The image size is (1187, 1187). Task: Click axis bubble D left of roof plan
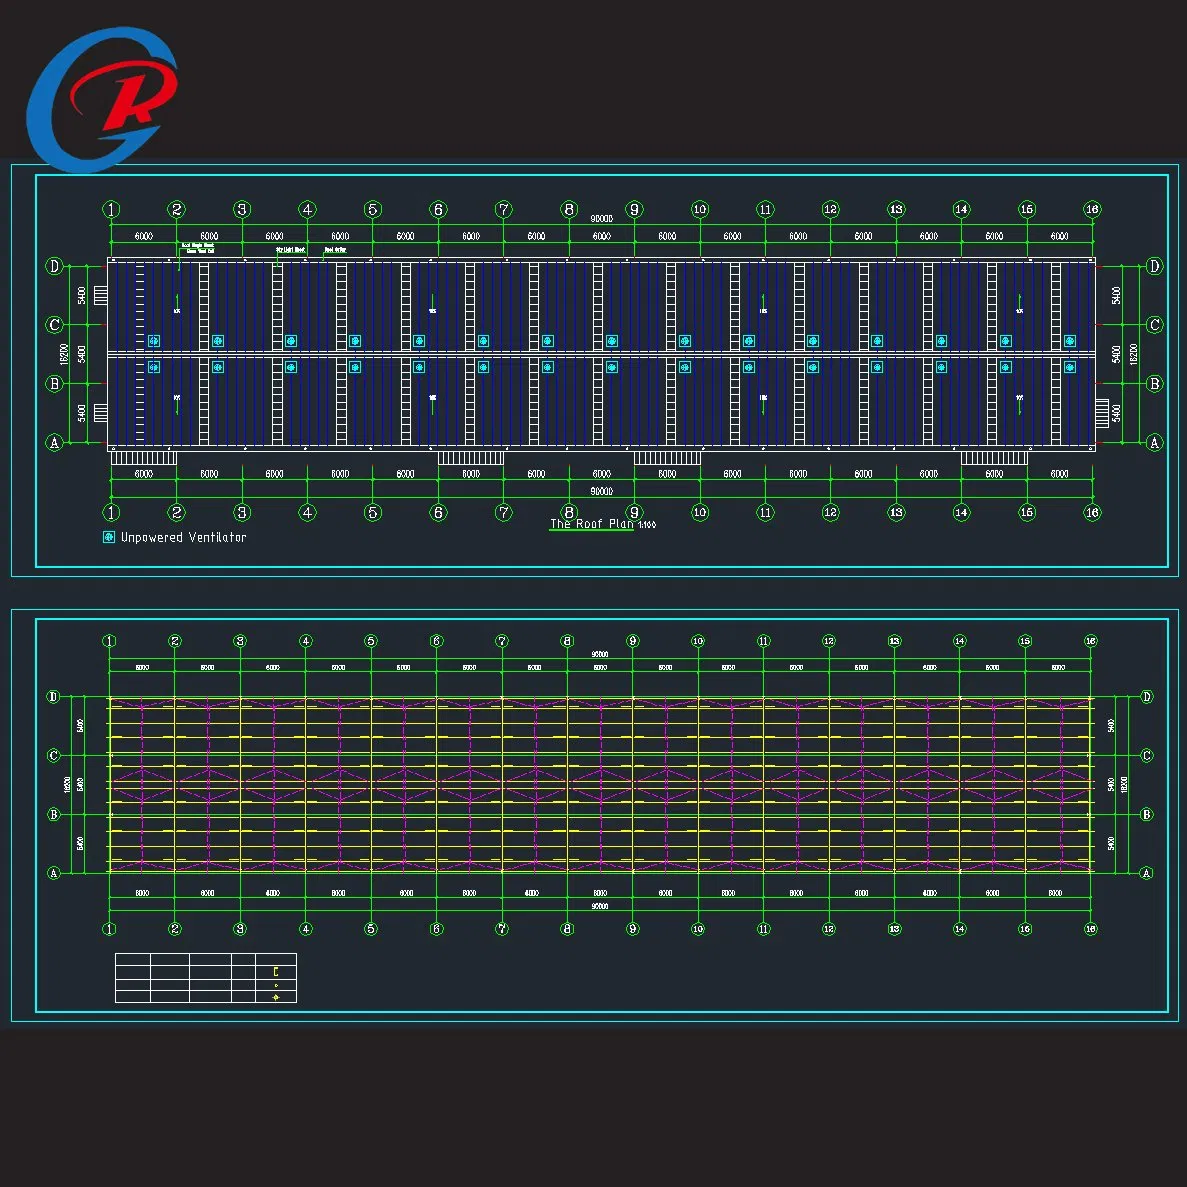tap(54, 266)
